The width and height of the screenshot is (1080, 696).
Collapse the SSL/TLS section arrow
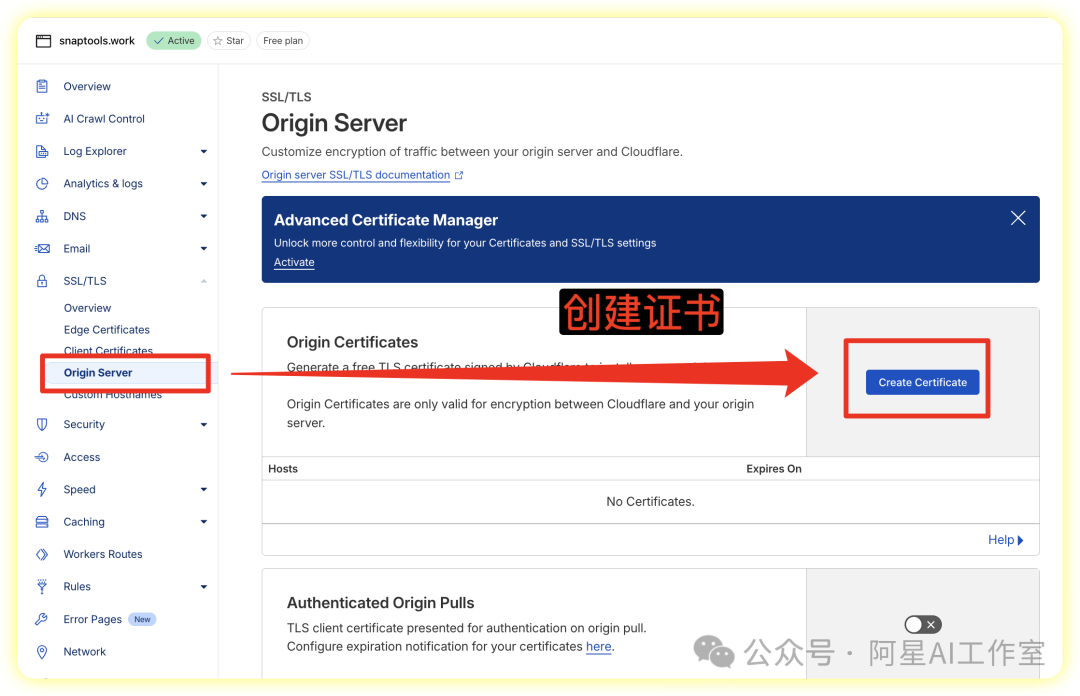pyautogui.click(x=203, y=282)
